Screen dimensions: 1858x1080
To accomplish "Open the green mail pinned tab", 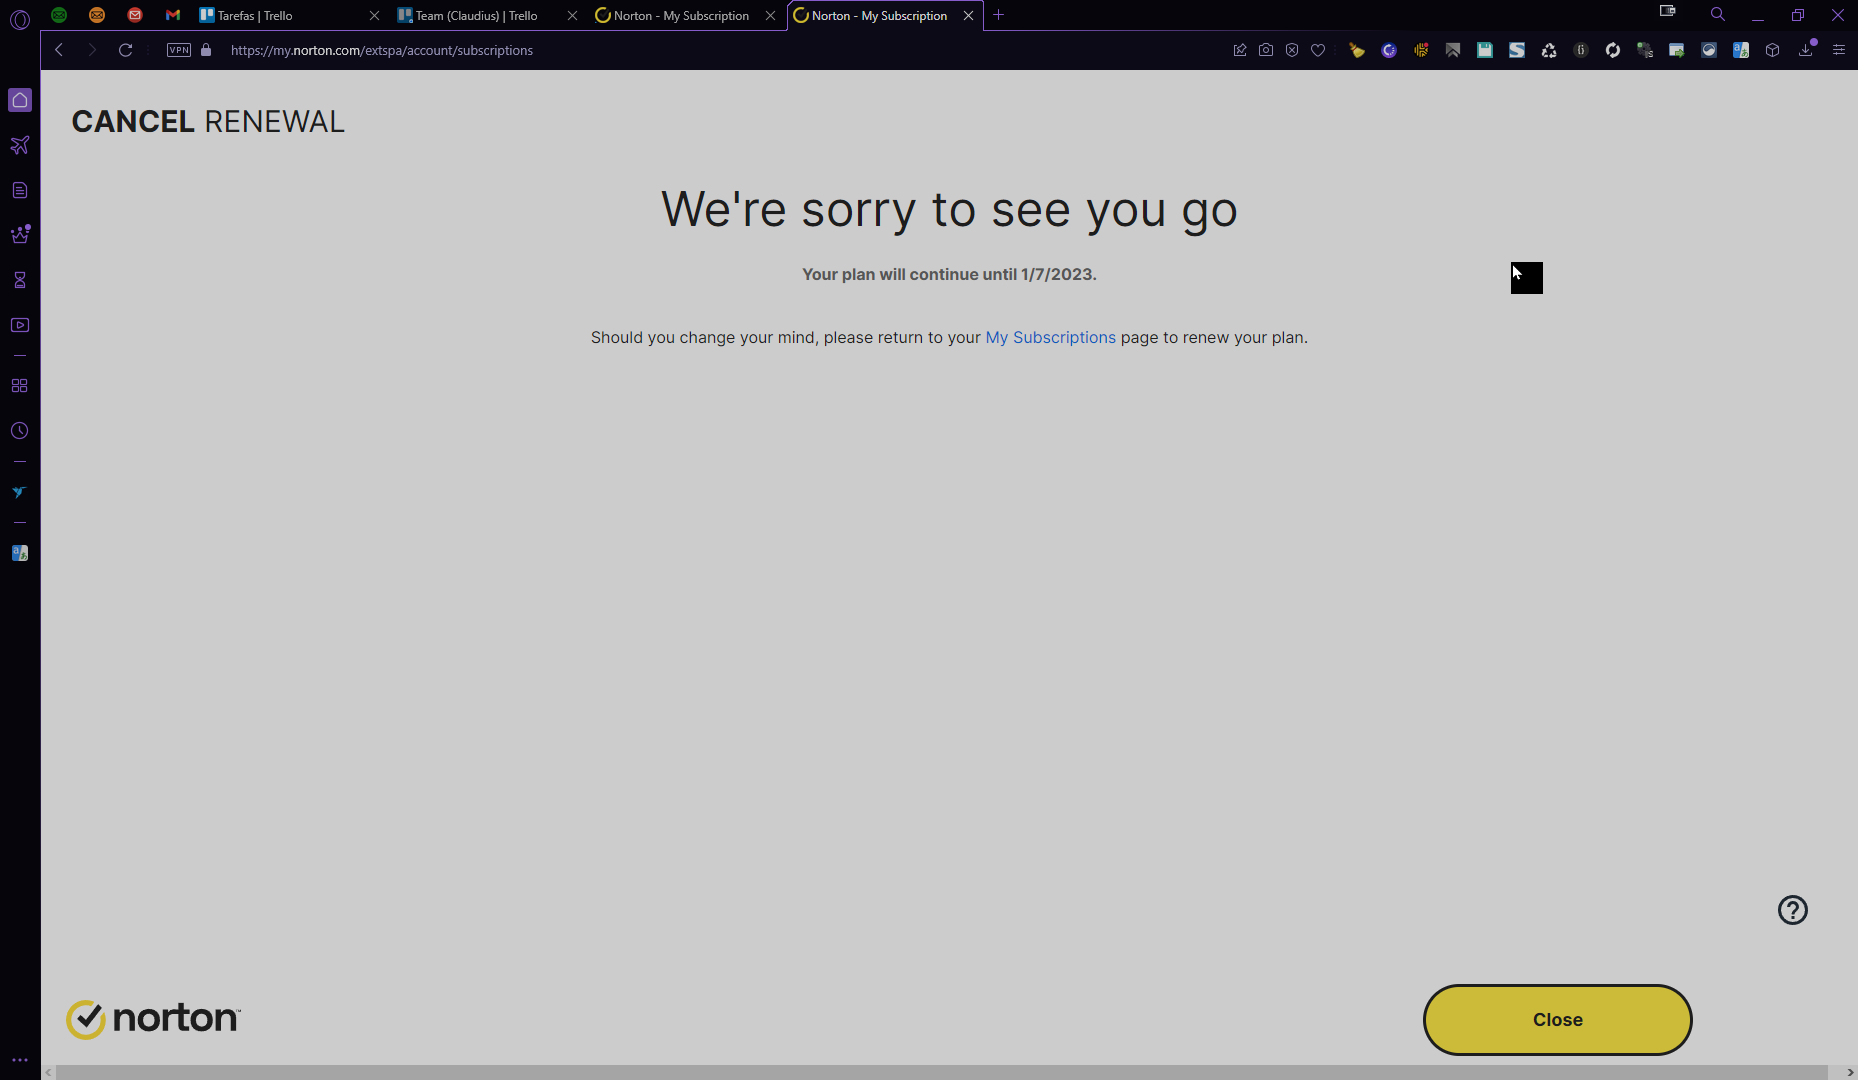I will tap(59, 15).
